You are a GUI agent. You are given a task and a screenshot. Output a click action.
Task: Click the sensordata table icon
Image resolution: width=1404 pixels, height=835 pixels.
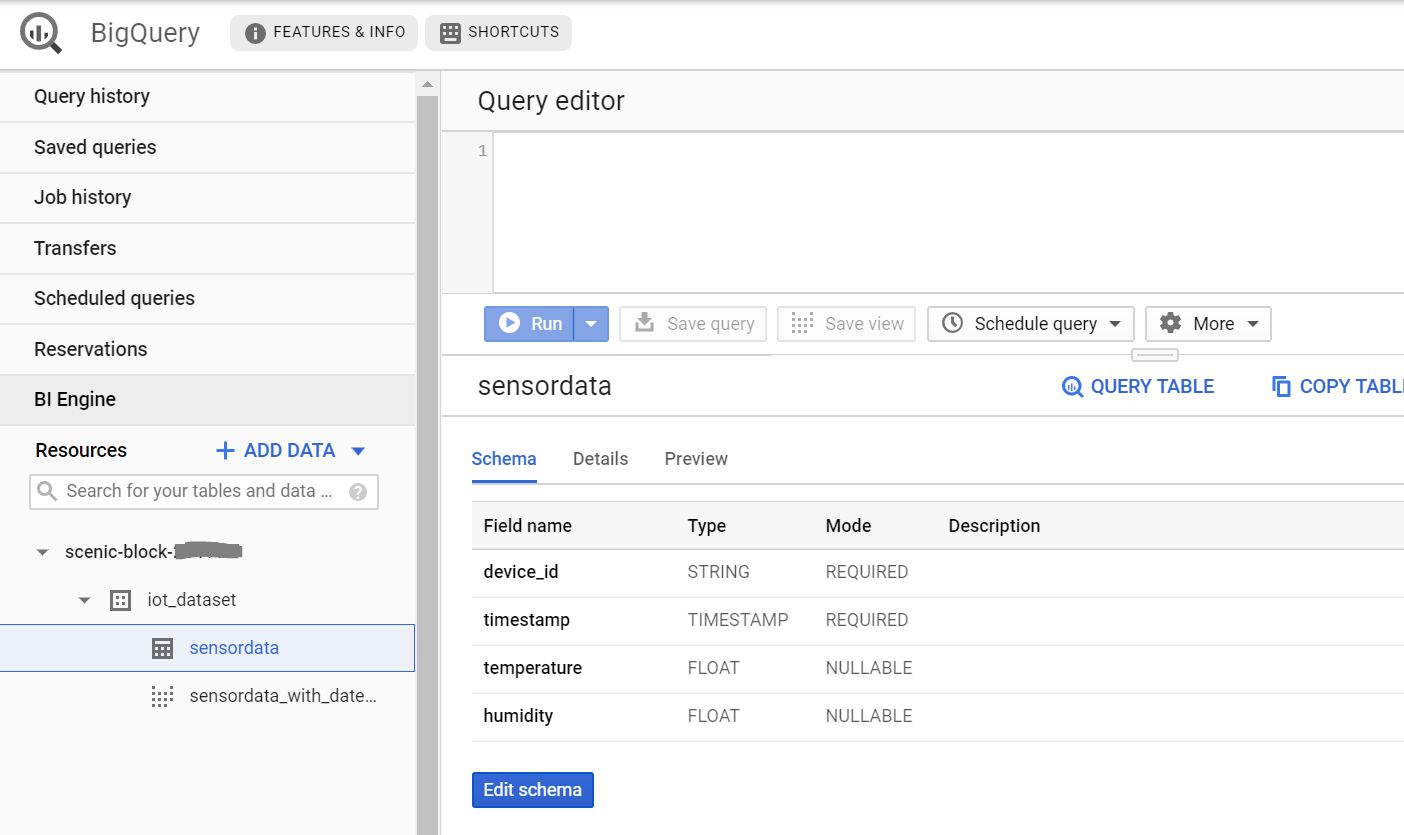tap(162, 648)
